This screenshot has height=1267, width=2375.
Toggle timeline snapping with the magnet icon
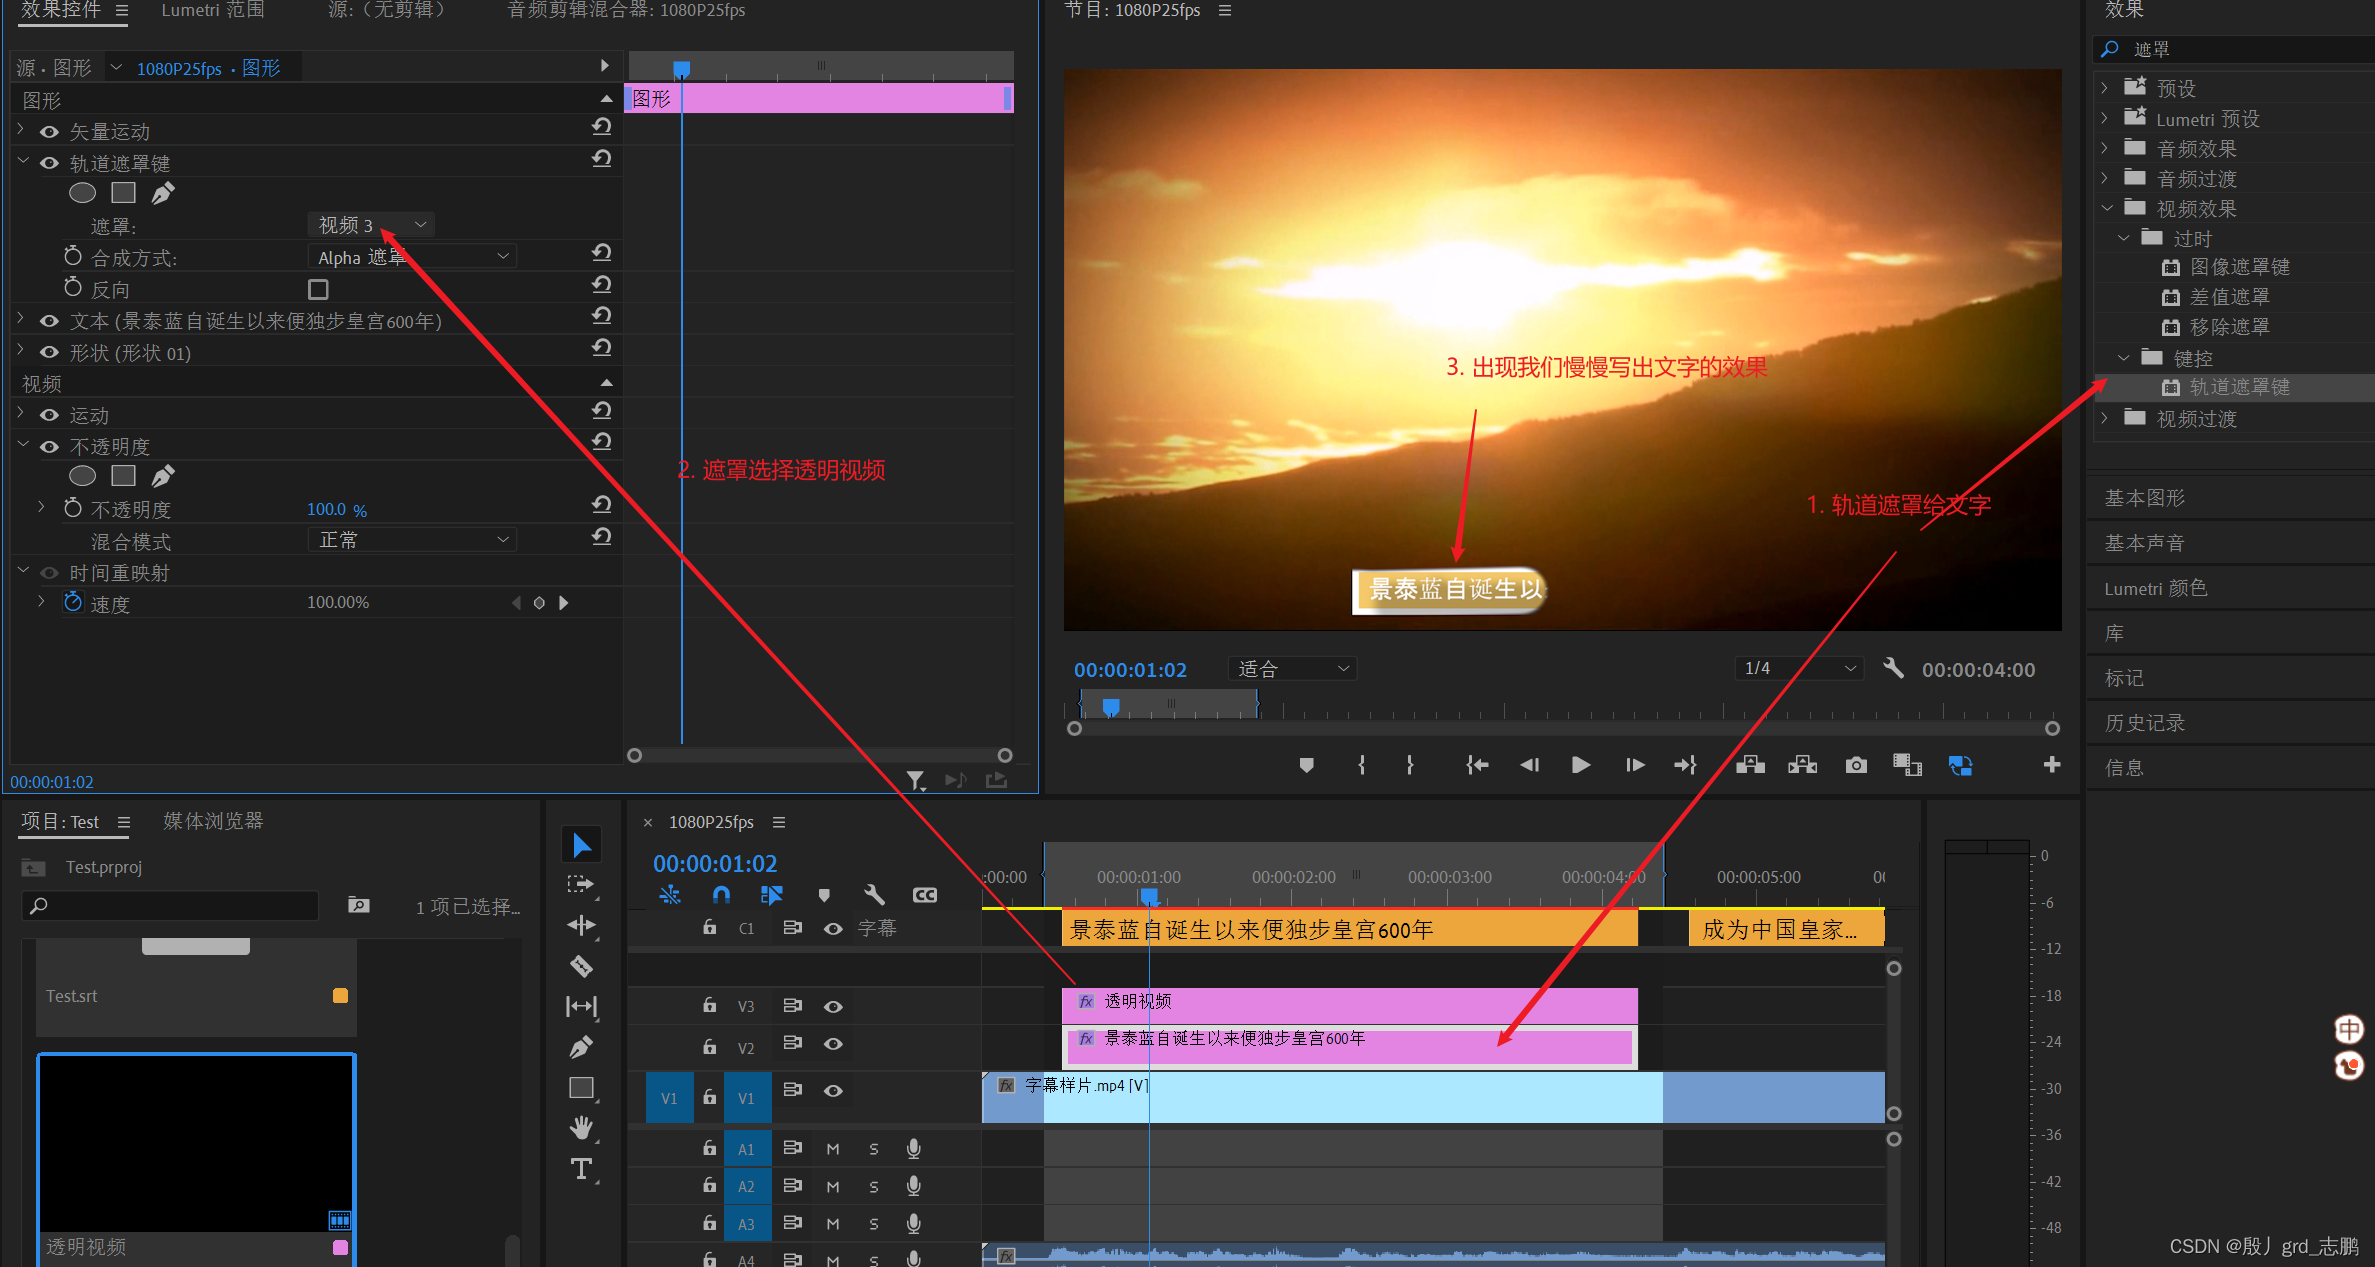(721, 894)
